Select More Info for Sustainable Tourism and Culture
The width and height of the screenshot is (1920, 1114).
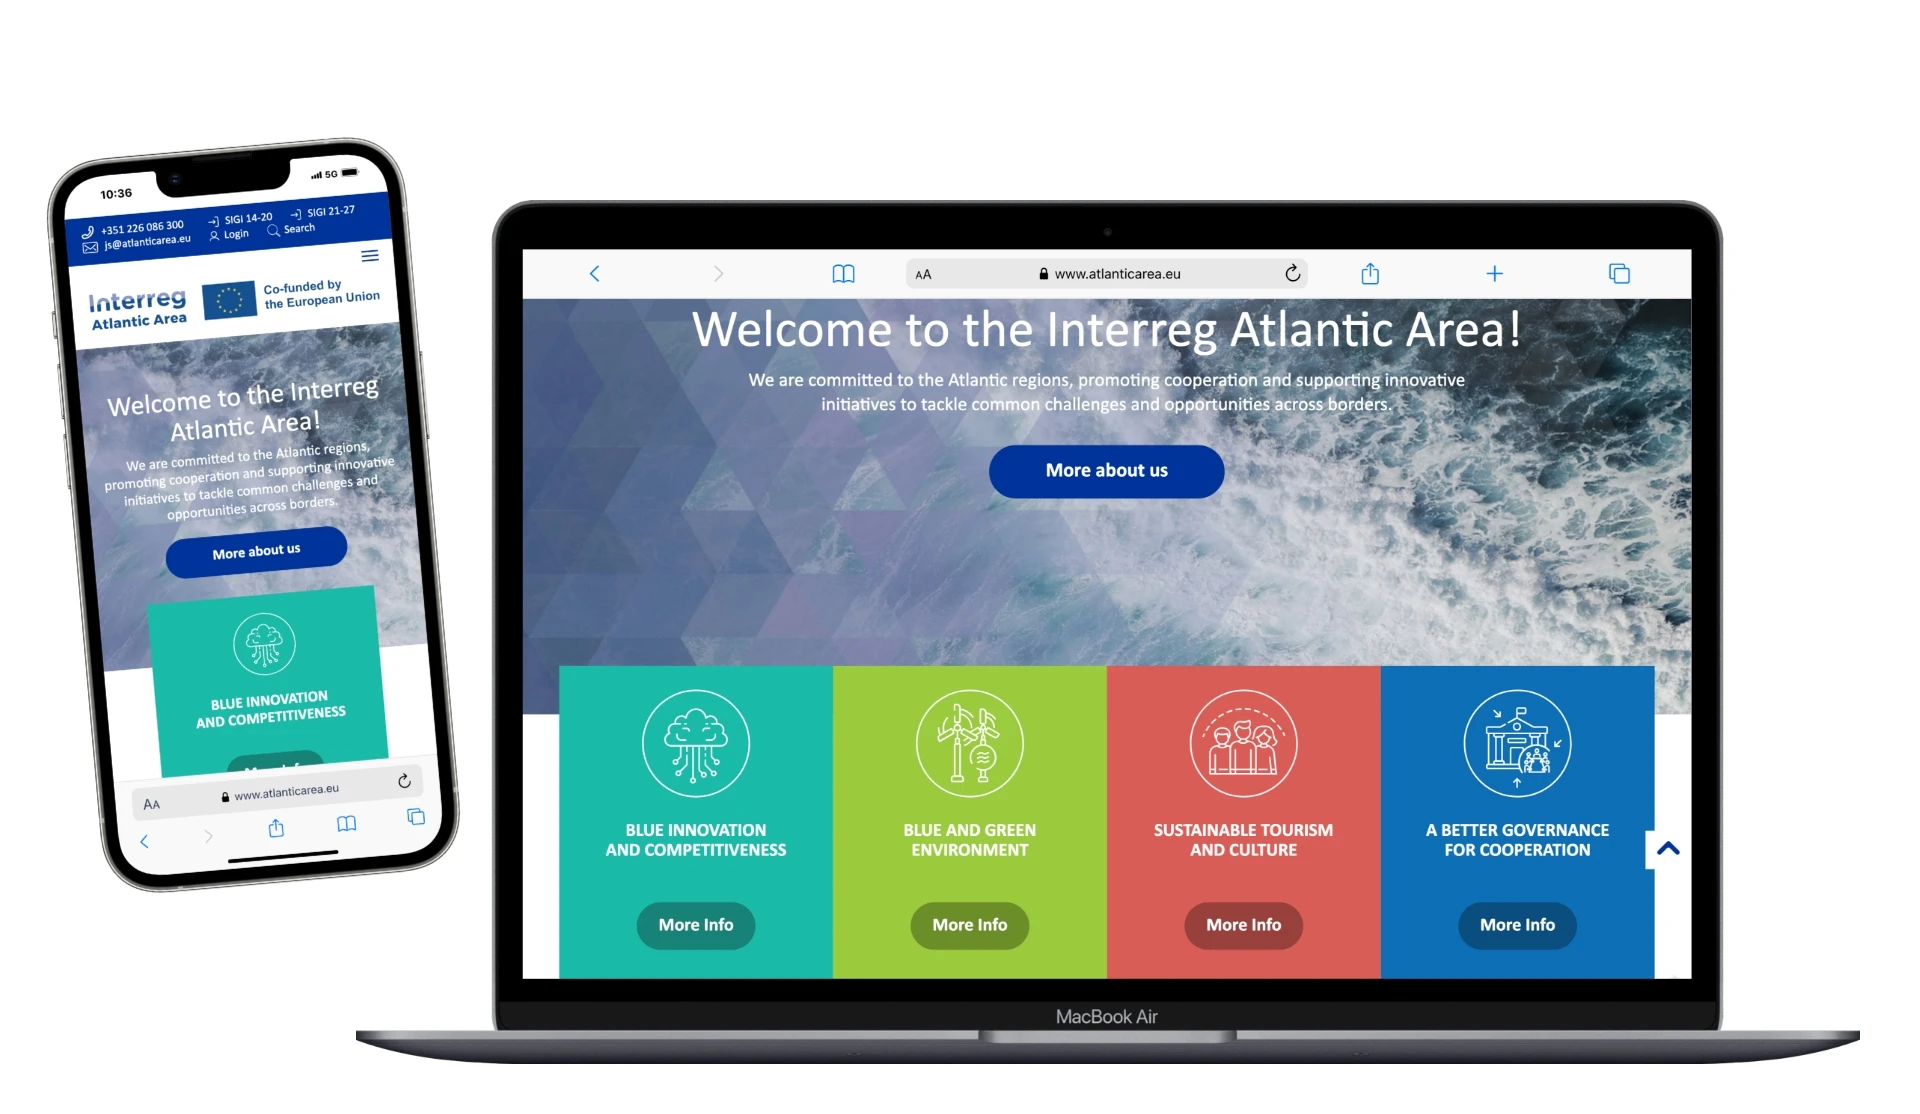1244,924
